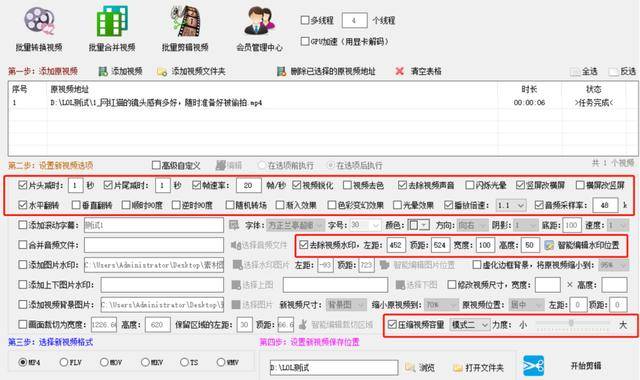The width and height of the screenshot is (640, 380).
Task: Click the font picker icon before 字体
Action: tap(234, 225)
